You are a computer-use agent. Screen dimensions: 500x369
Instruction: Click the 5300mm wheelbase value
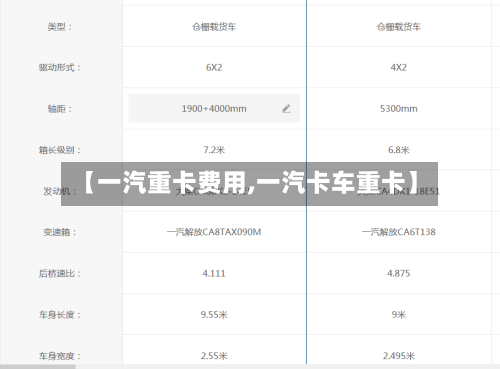click(399, 109)
